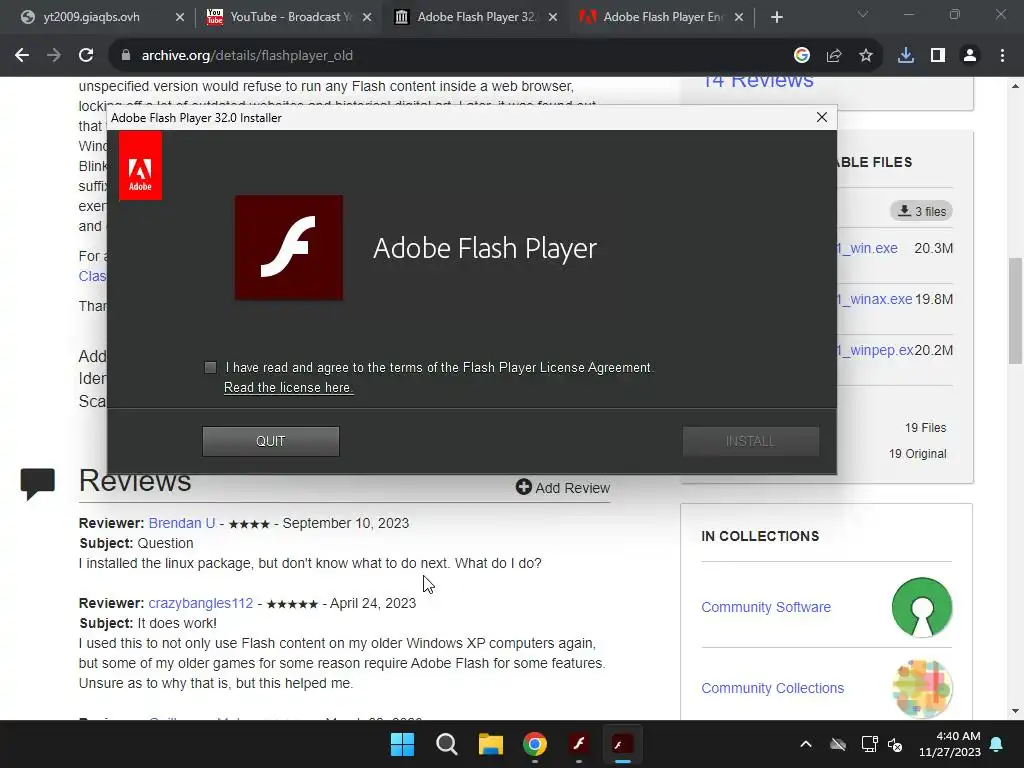Viewport: 1024px width, 768px height.
Task: Open a new browser tab
Action: pyautogui.click(x=776, y=17)
